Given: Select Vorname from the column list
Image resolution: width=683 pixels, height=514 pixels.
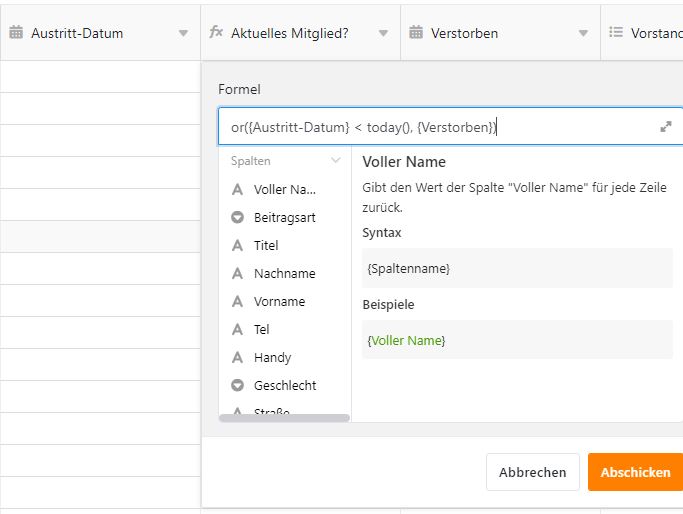Looking at the screenshot, I should pyautogui.click(x=279, y=301).
